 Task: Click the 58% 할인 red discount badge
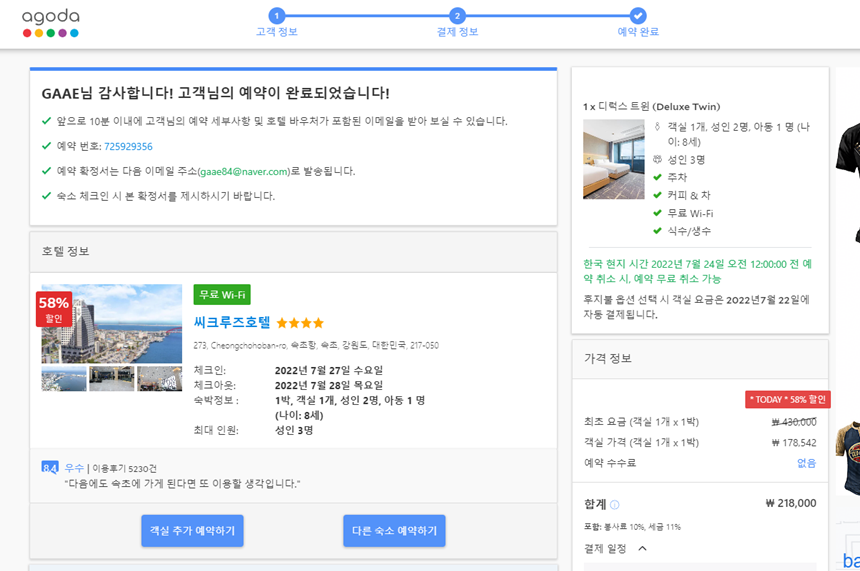click(54, 309)
